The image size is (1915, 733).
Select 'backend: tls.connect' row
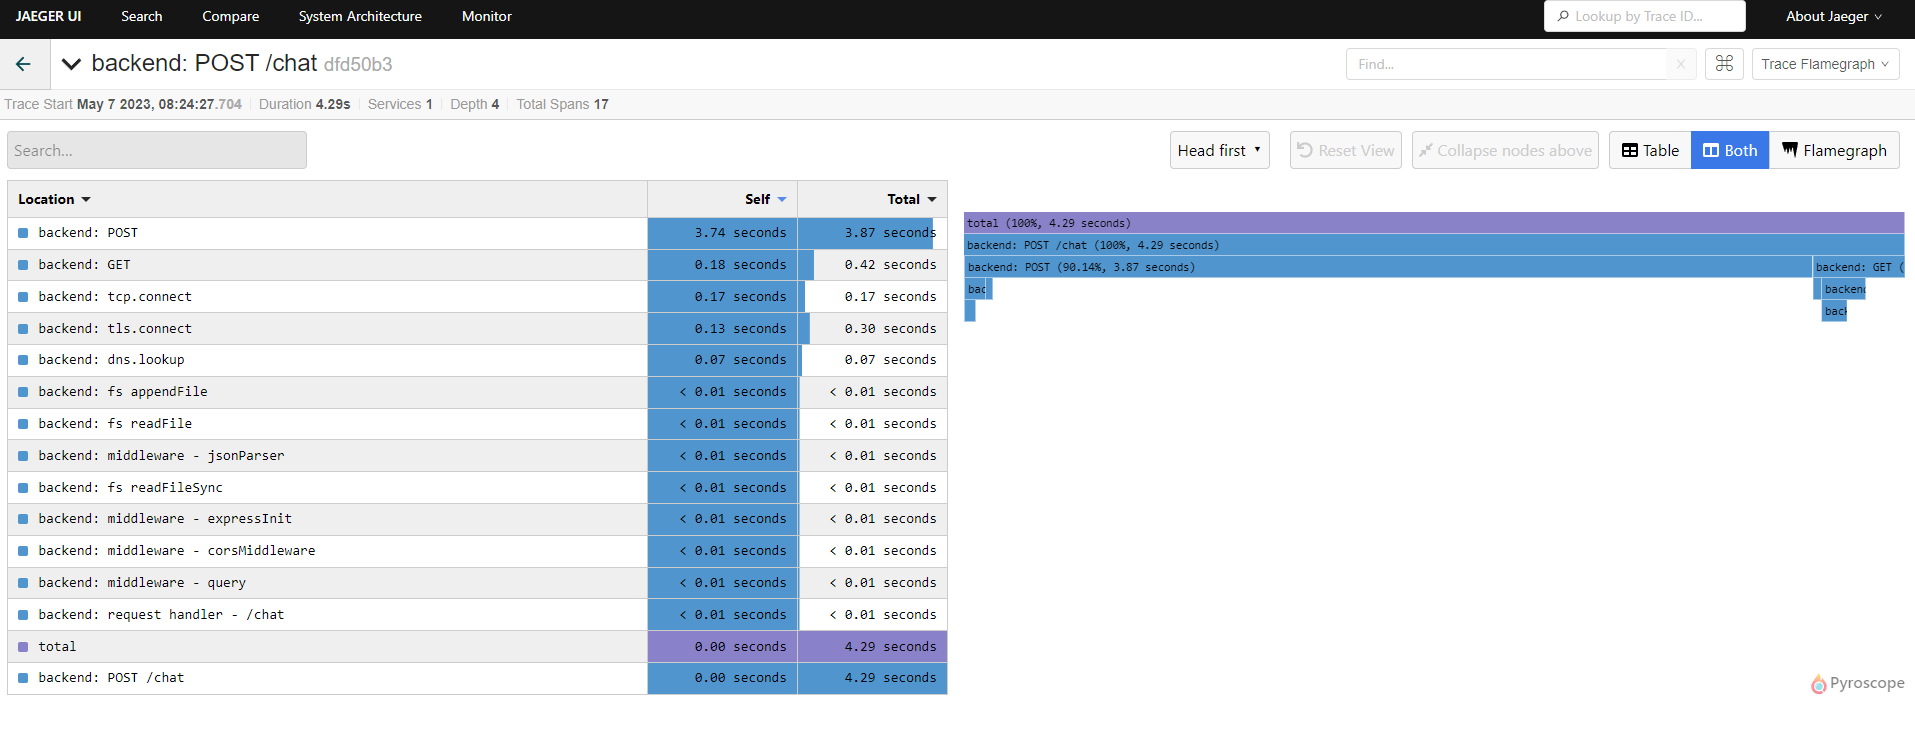477,328
